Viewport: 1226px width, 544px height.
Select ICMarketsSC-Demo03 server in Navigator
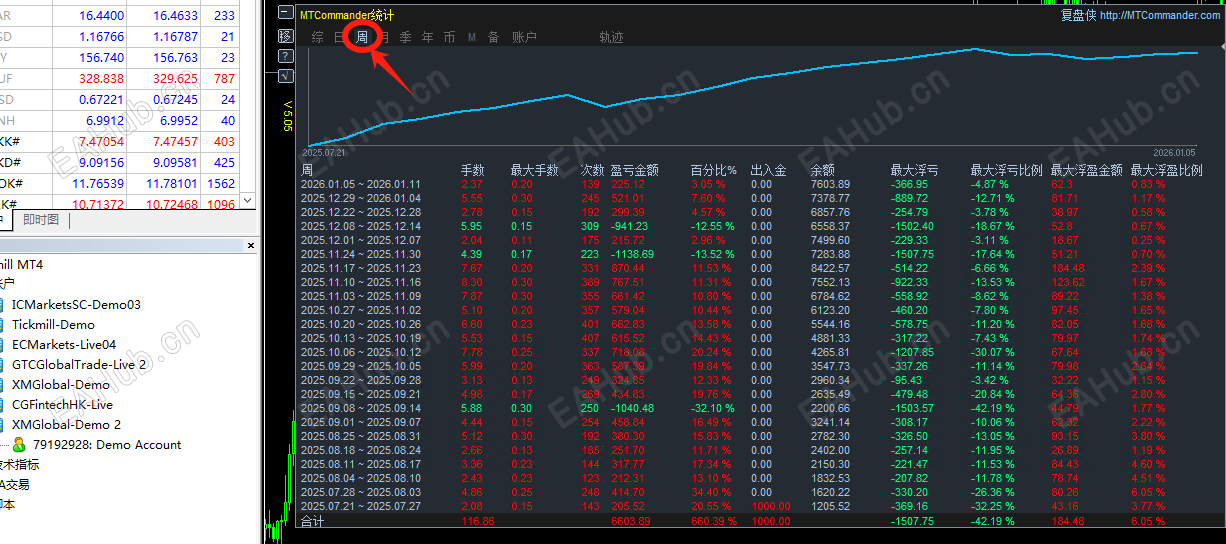click(x=76, y=305)
